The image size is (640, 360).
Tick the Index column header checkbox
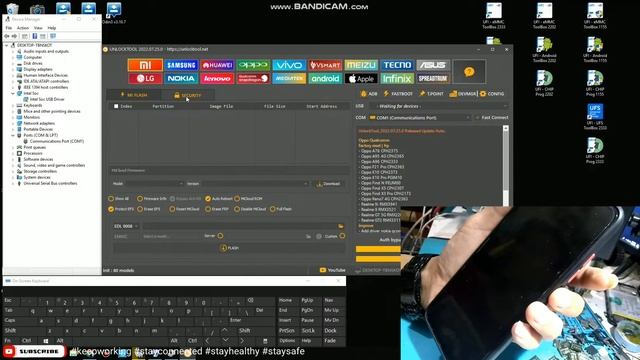[116, 106]
